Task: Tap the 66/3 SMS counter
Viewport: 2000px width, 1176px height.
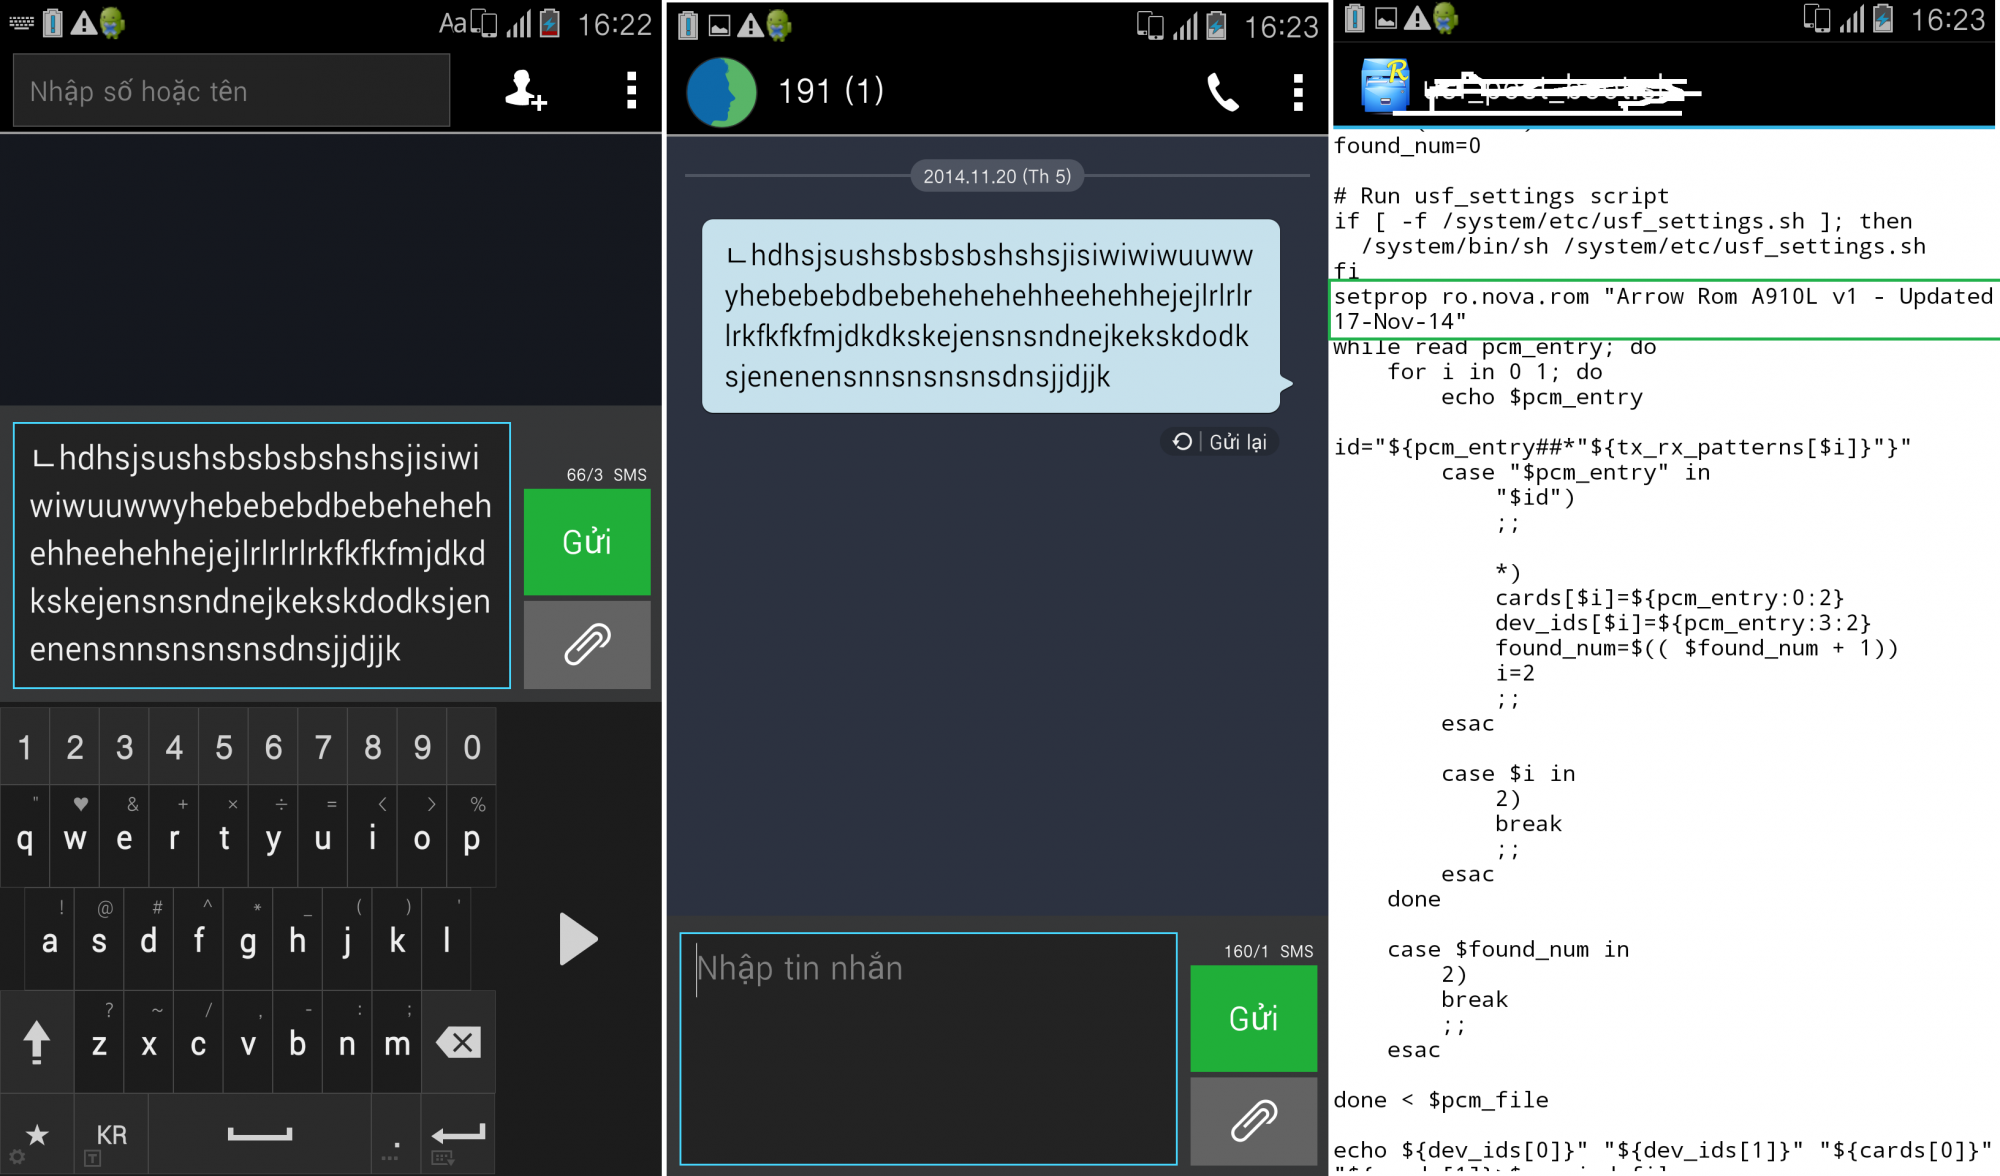Action: coord(606,474)
